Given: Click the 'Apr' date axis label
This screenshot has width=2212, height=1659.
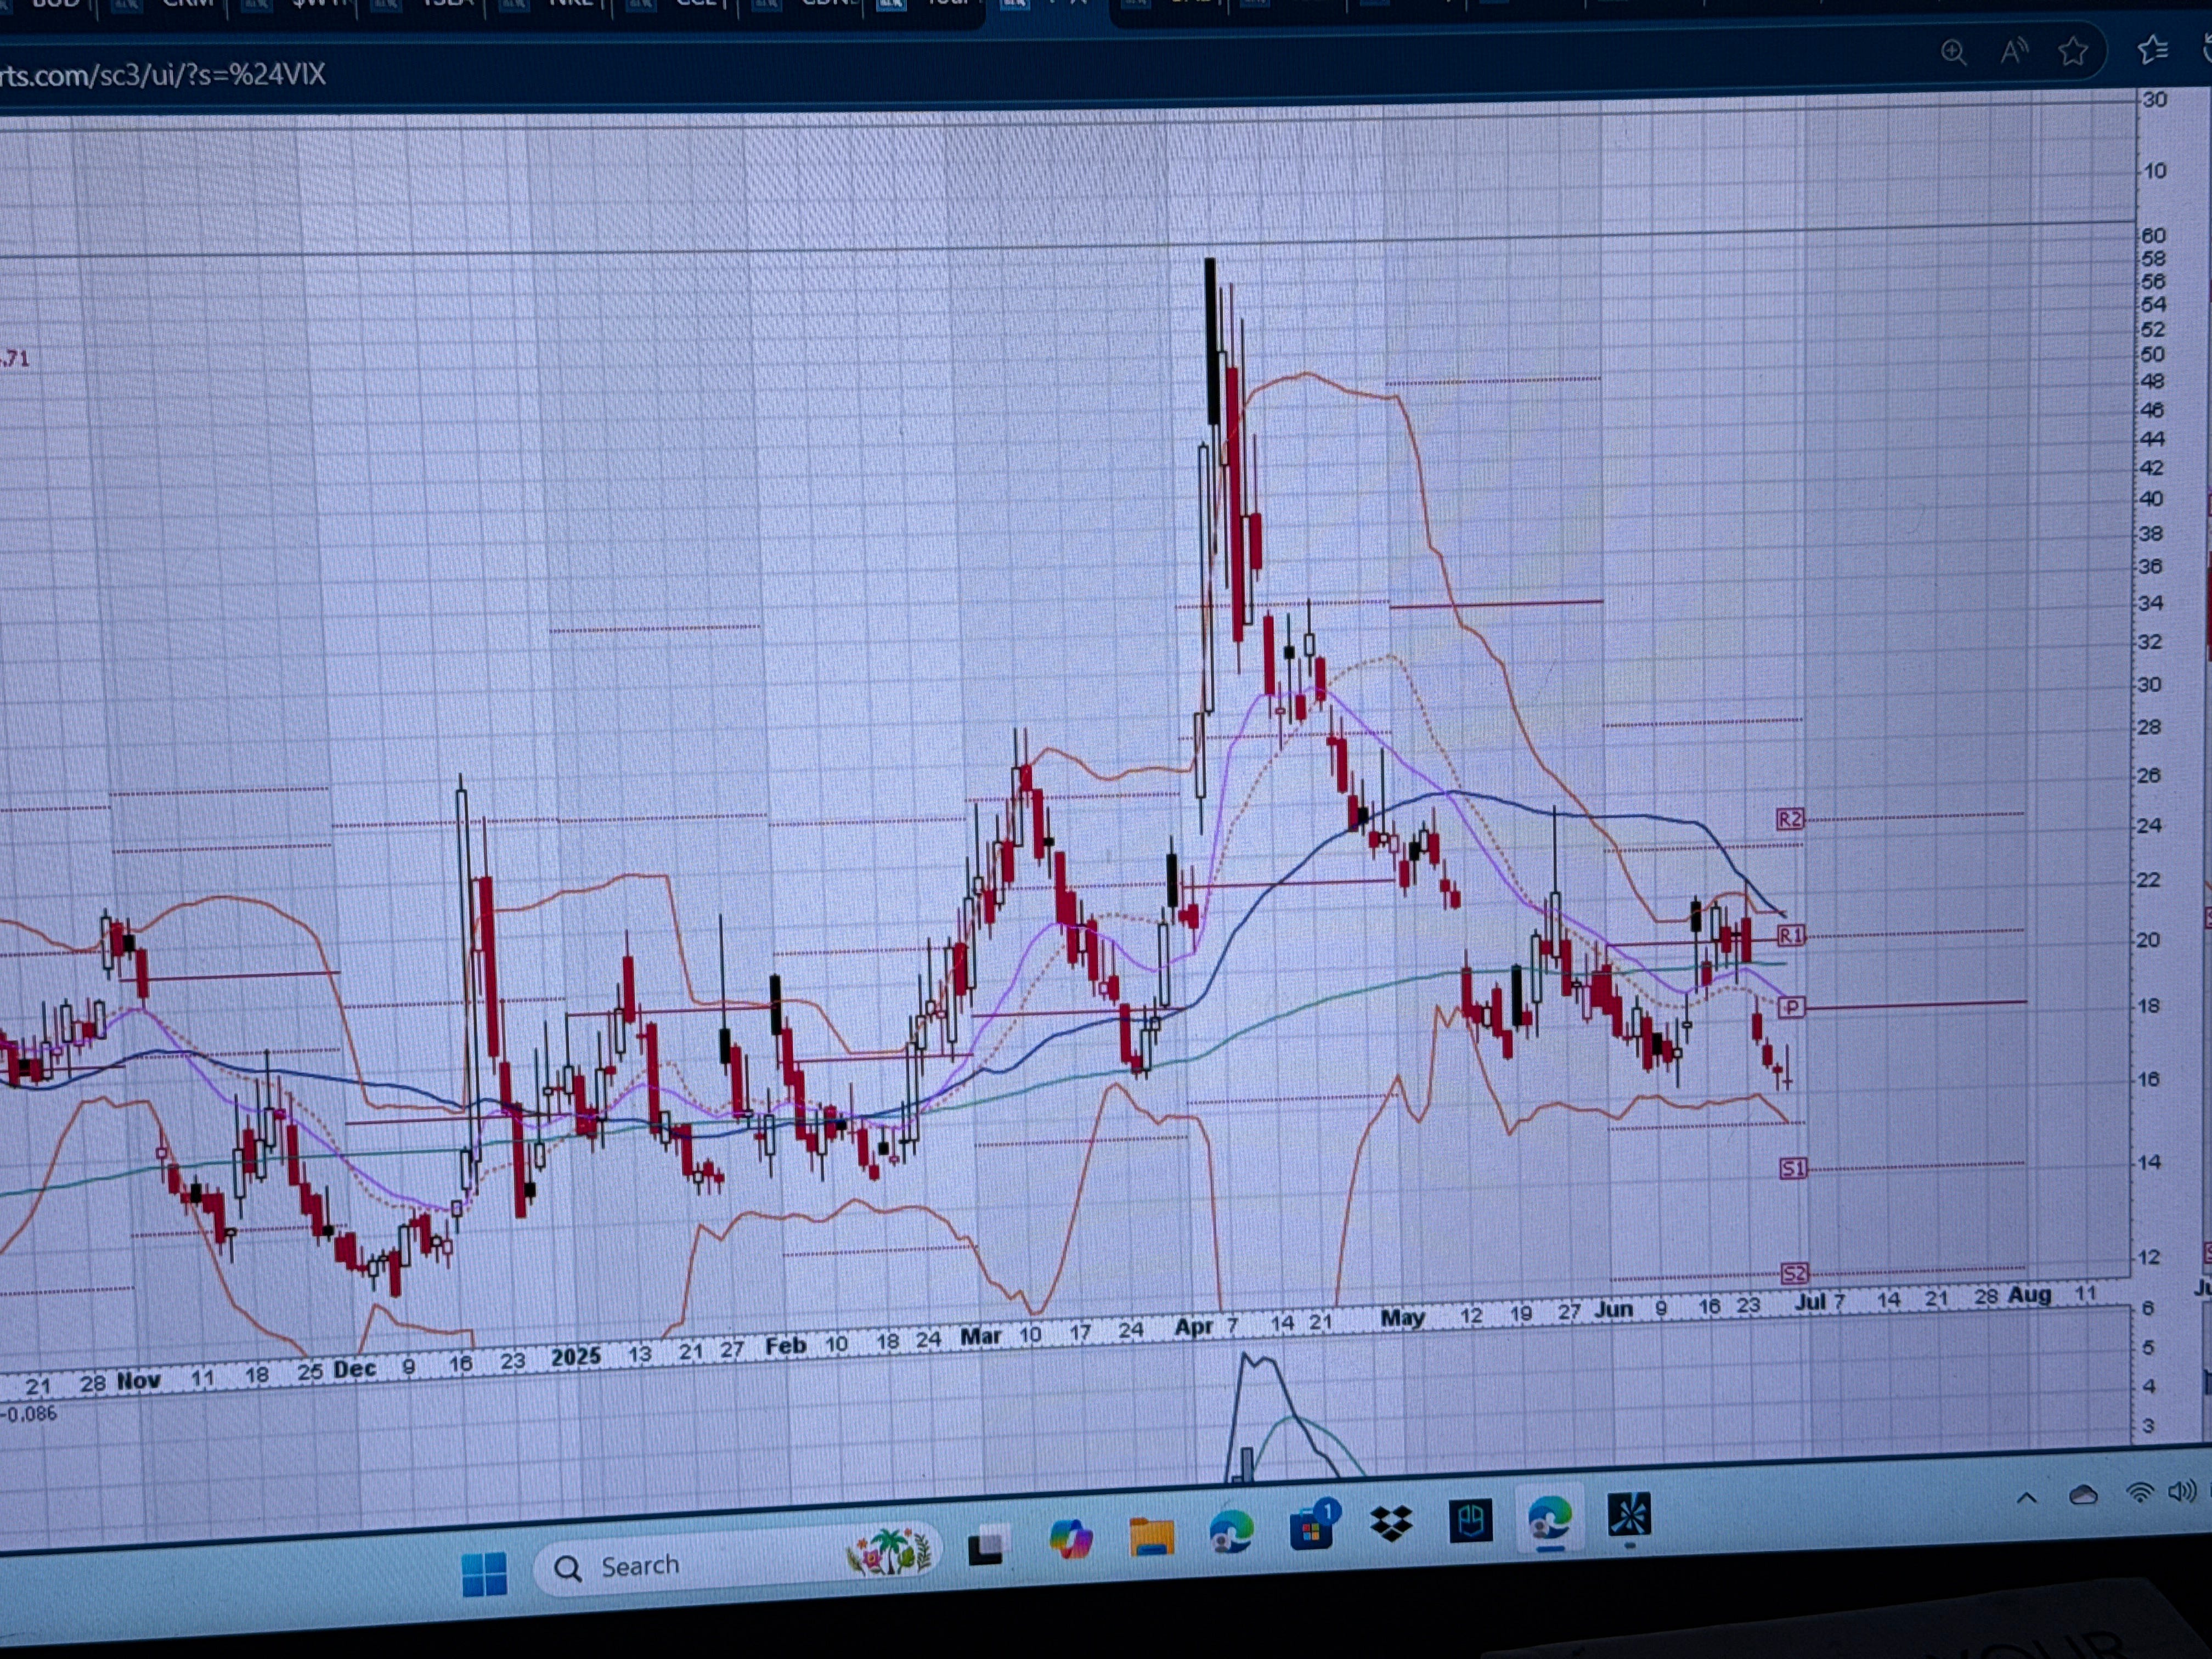Looking at the screenshot, I should click(x=1194, y=1327).
